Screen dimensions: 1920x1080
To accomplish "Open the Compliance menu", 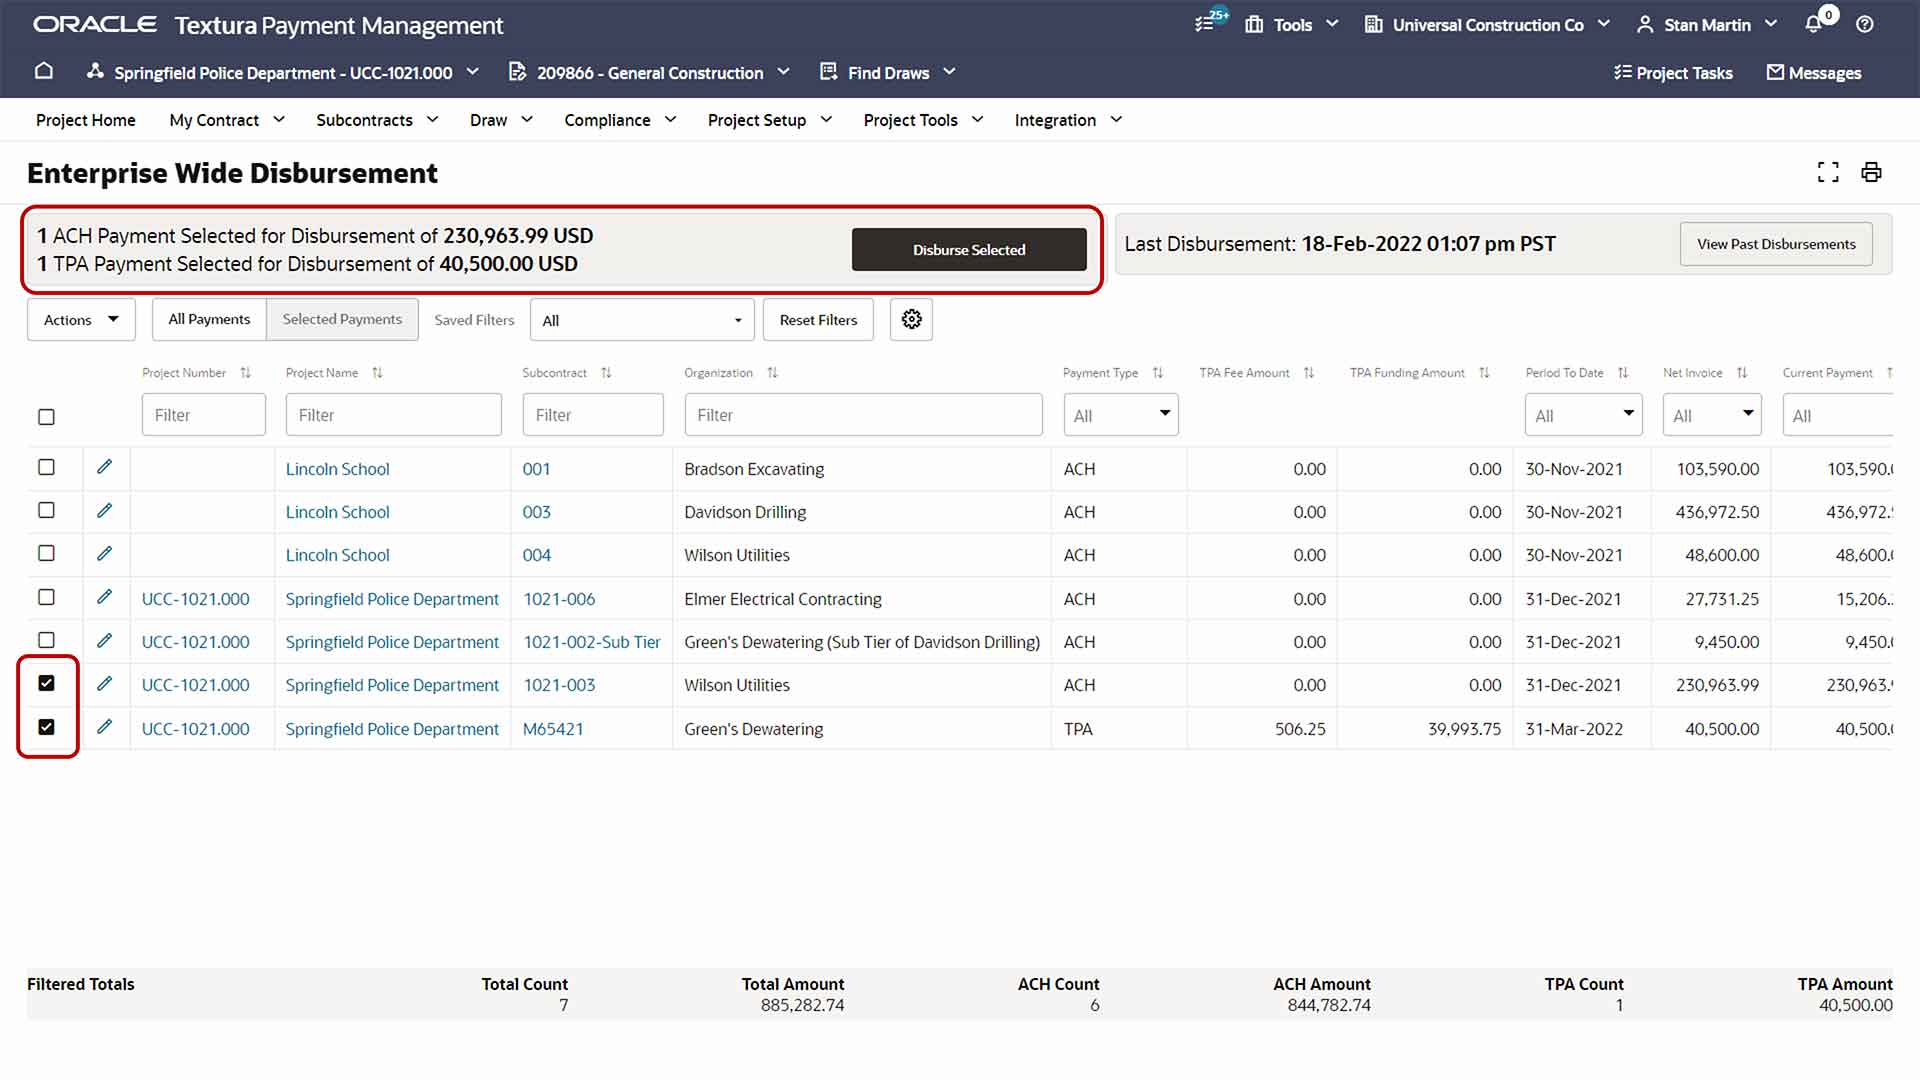I will (620, 120).
